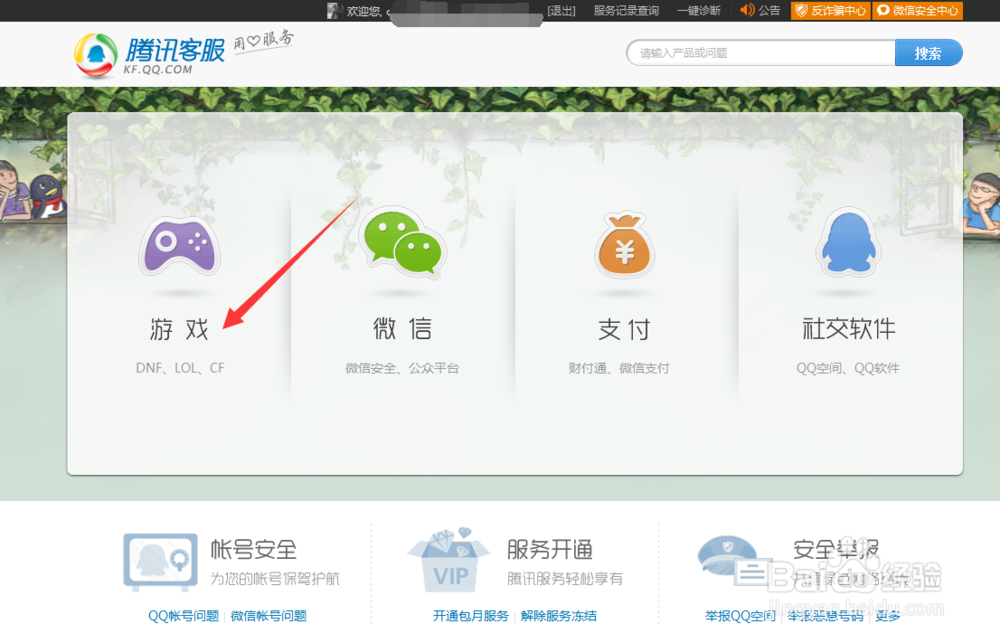The width and height of the screenshot is (1000, 643).
Task: Open the 举报QQ空间 link
Action: [x=740, y=616]
